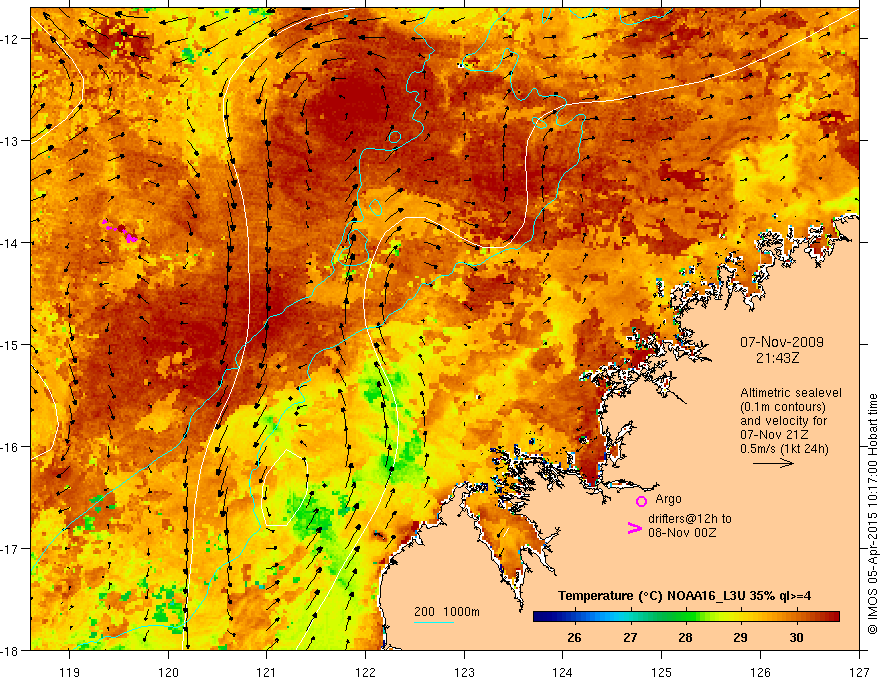Click longitude axis label 125
880x680 pixels.
(x=662, y=672)
